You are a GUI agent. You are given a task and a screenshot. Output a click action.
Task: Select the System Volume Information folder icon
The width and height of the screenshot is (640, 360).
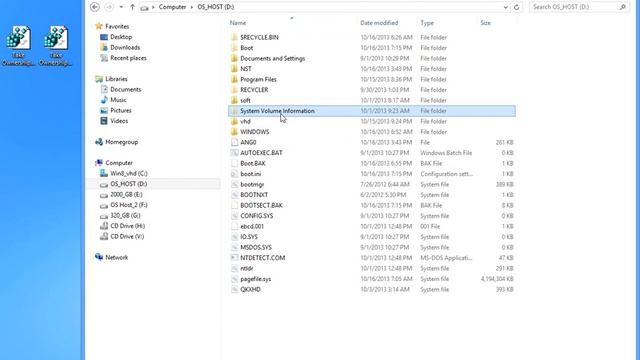point(234,111)
